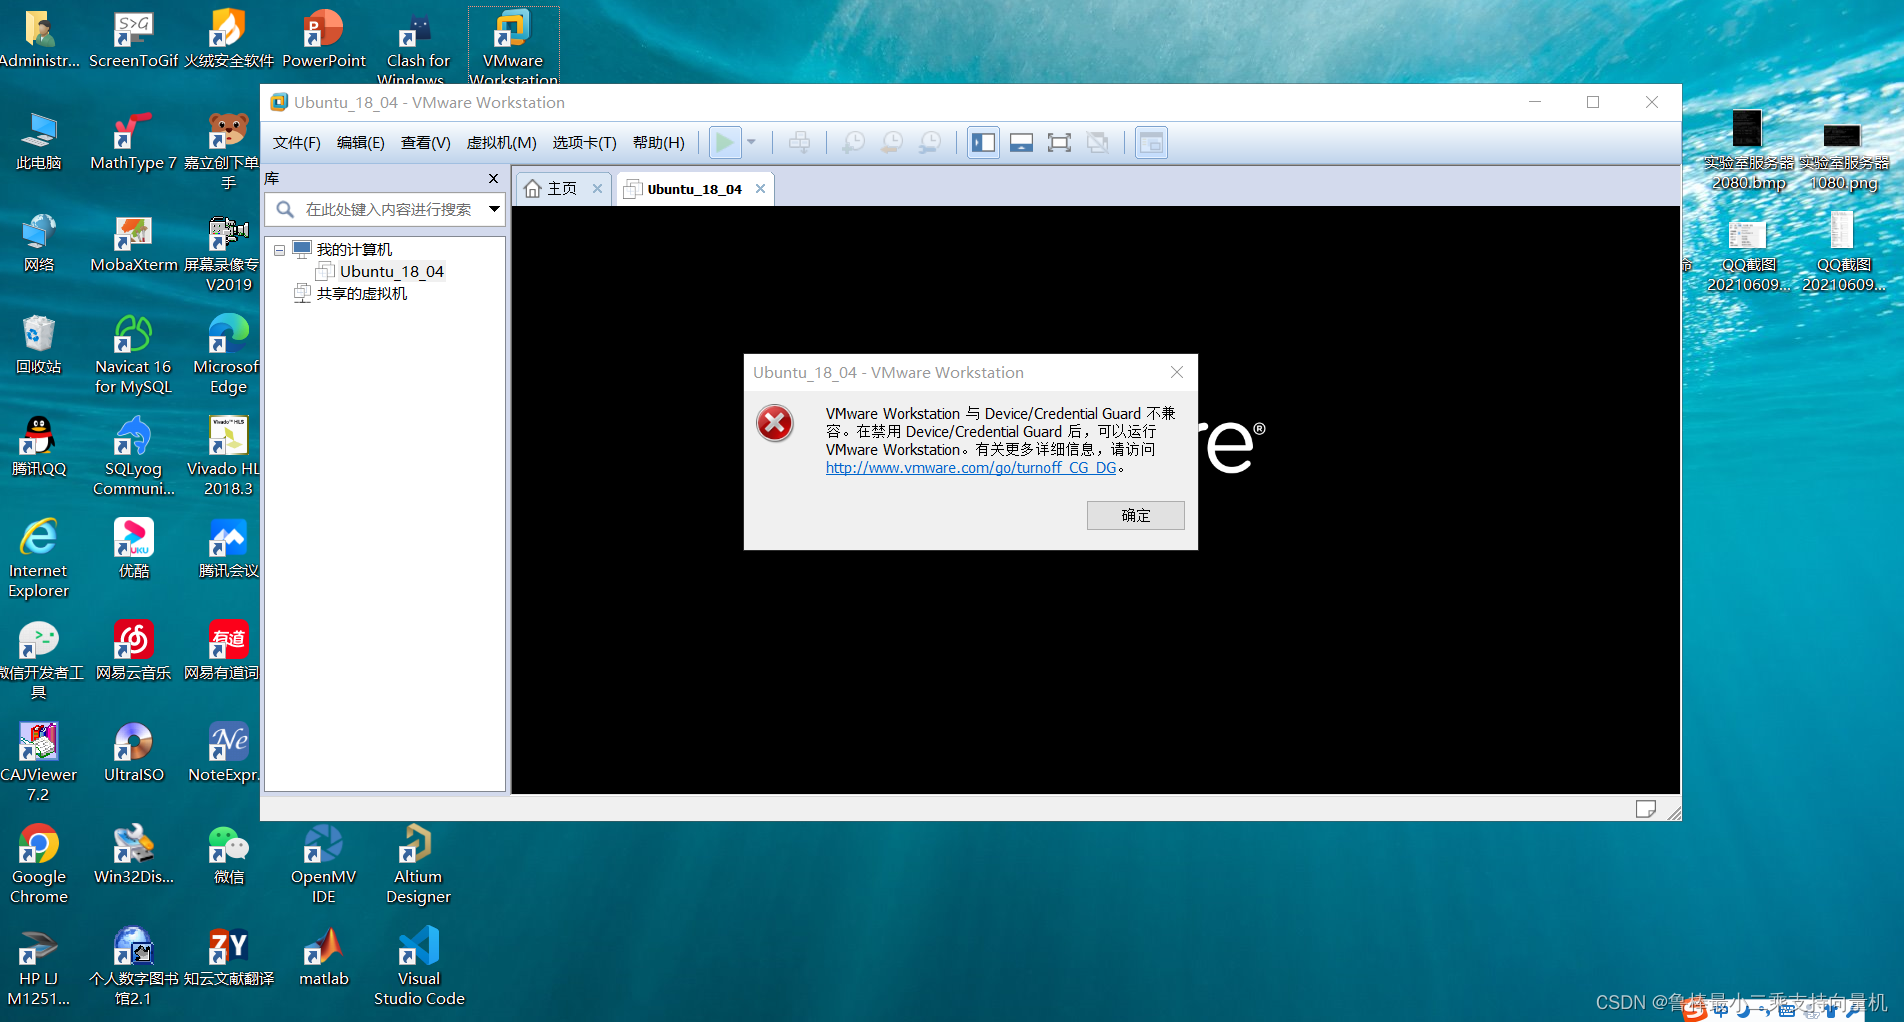Click the Unity mode toolbar icon

click(1097, 142)
